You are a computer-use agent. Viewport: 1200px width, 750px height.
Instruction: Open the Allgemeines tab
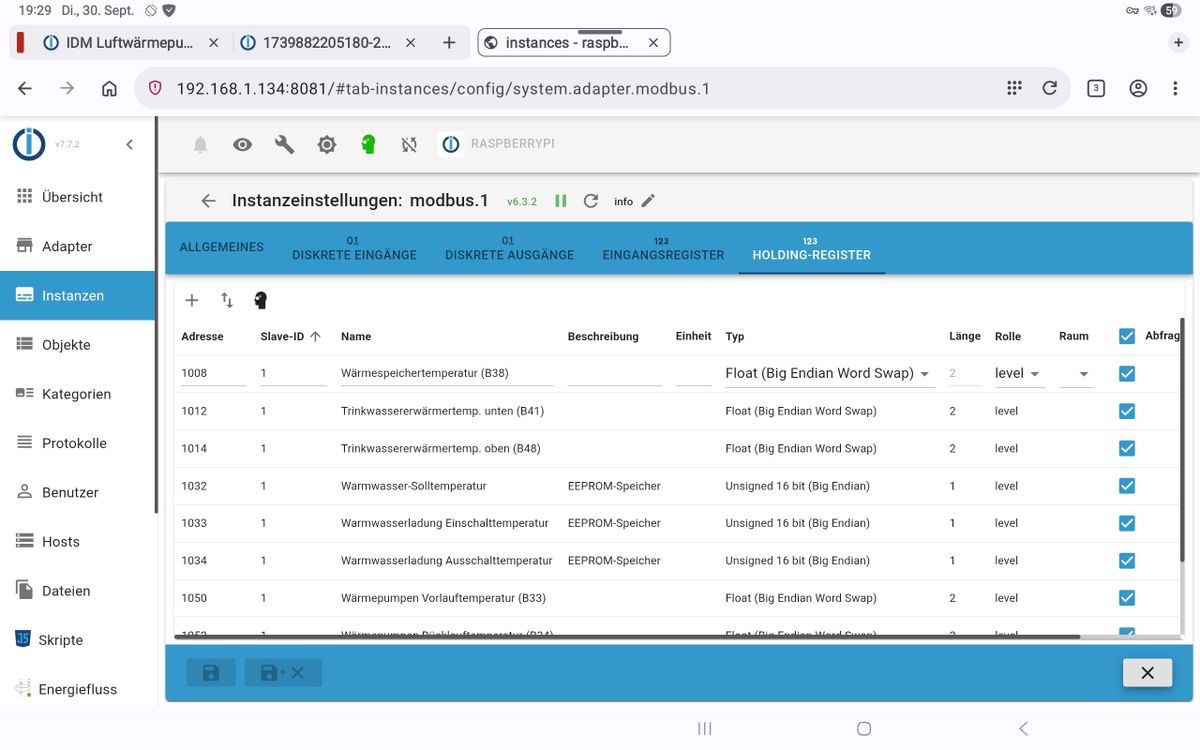click(x=221, y=247)
